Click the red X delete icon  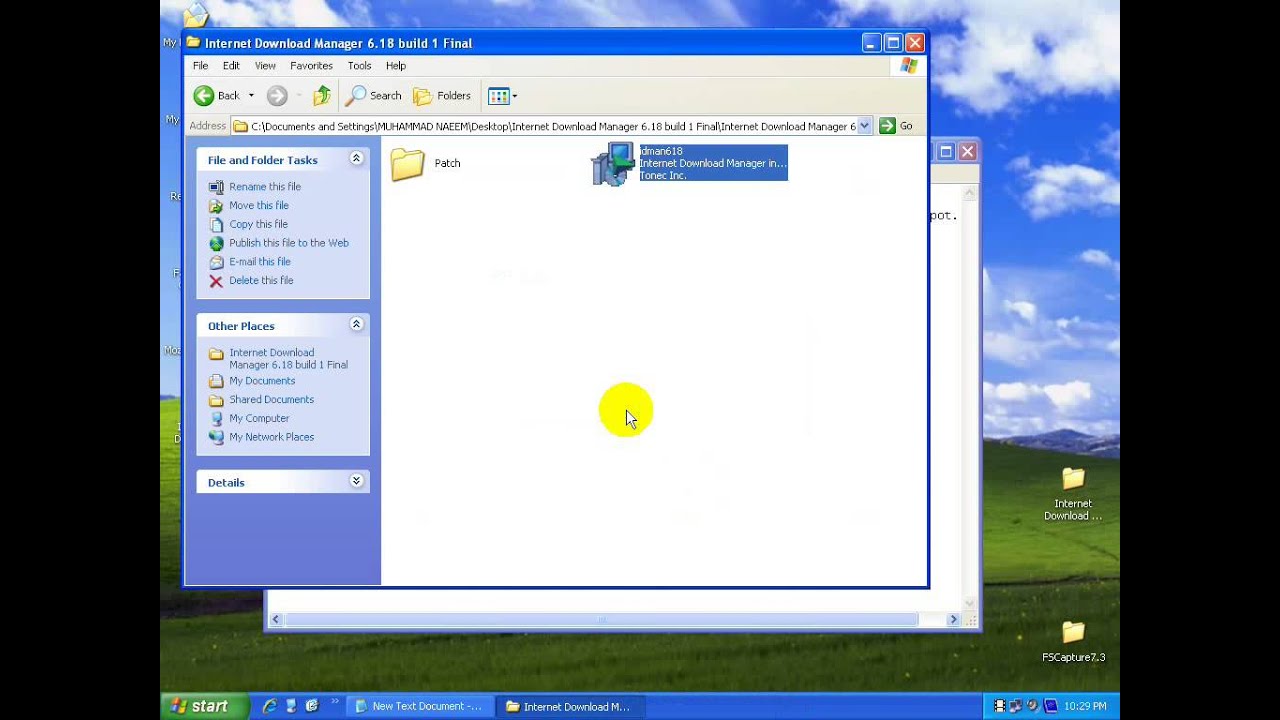click(216, 281)
